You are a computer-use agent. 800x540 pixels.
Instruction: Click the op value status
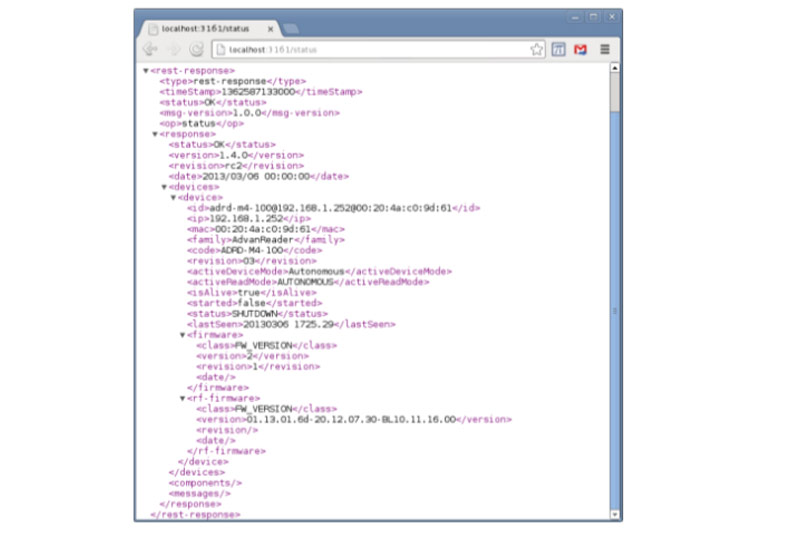199,124
